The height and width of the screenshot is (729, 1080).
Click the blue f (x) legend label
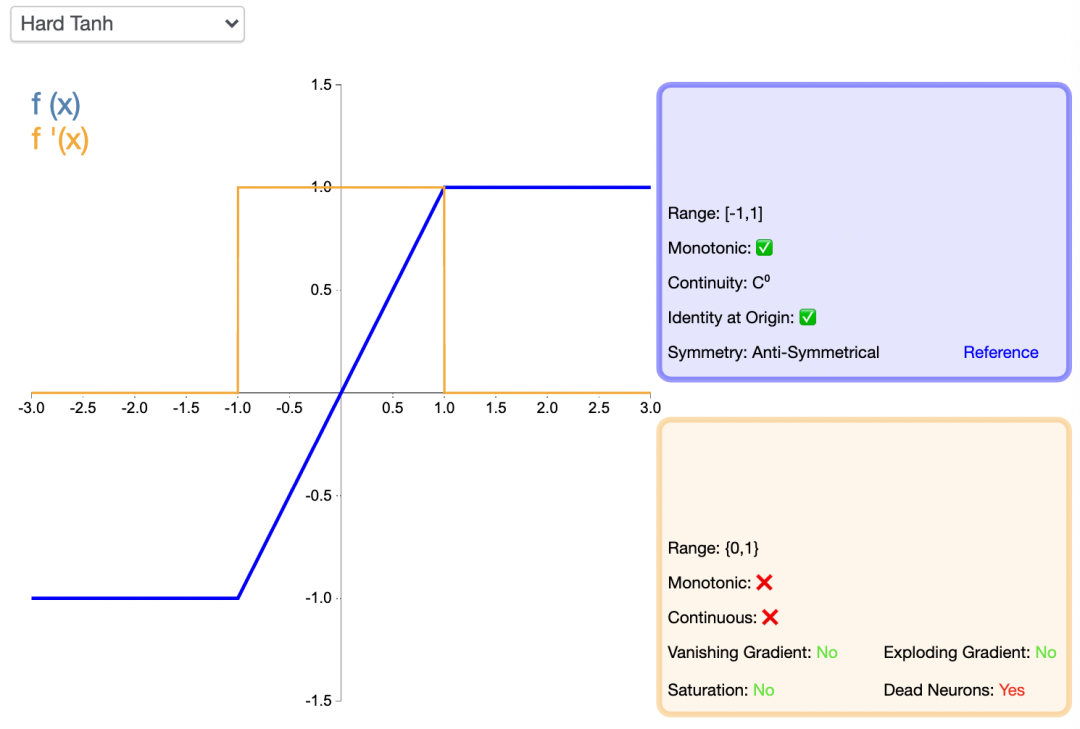[56, 104]
